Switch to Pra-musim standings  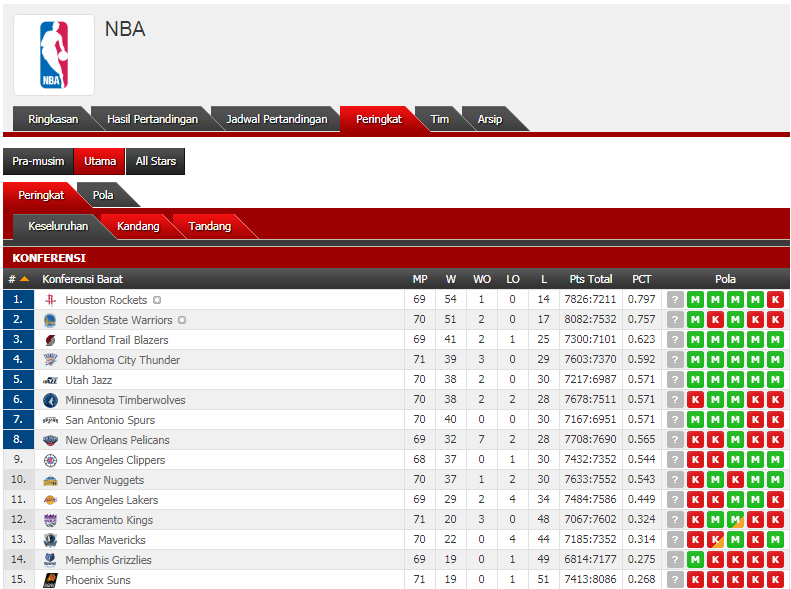click(38, 161)
